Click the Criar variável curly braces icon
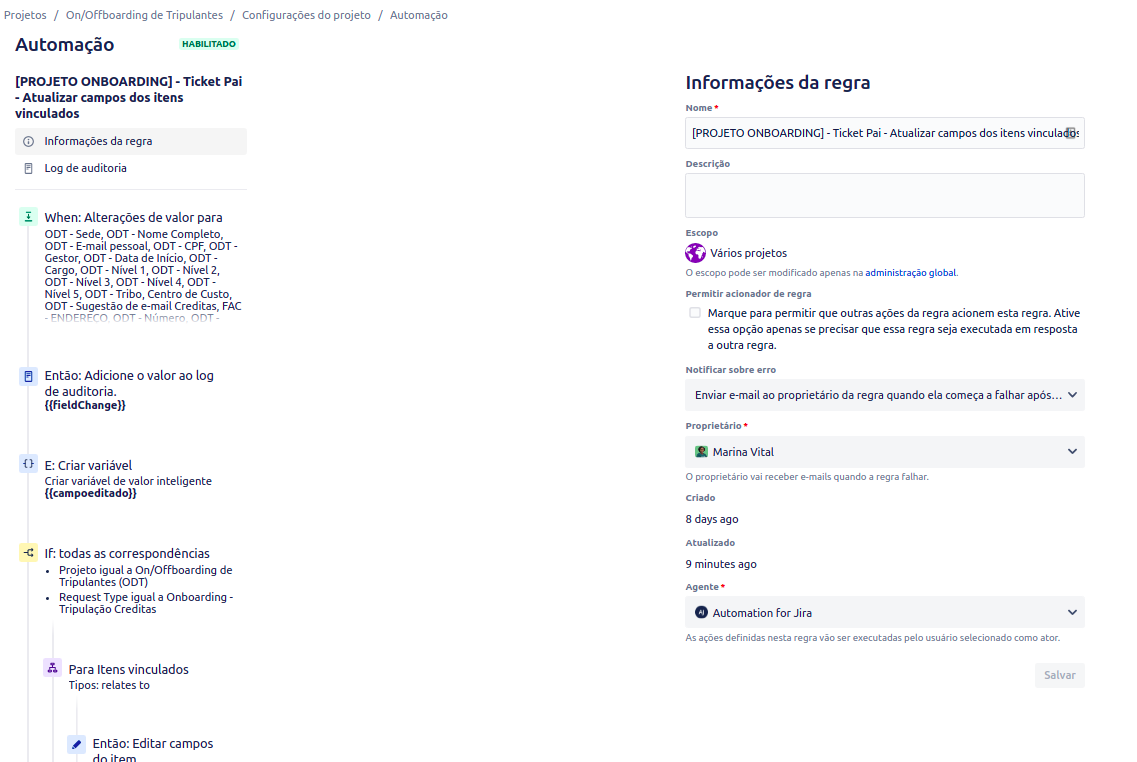 pos(28,464)
